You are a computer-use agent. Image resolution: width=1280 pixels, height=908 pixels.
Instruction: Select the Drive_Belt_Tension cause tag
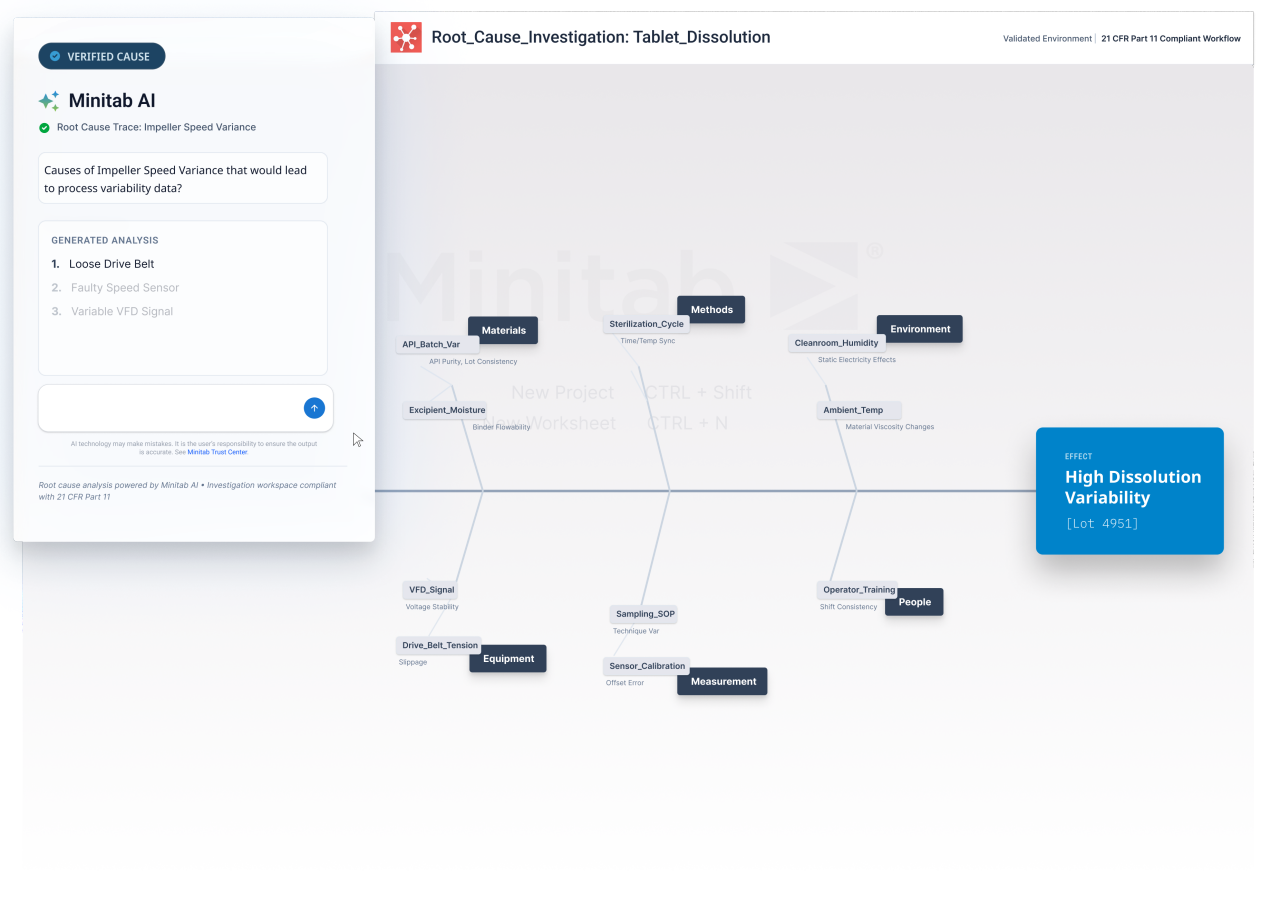point(439,645)
